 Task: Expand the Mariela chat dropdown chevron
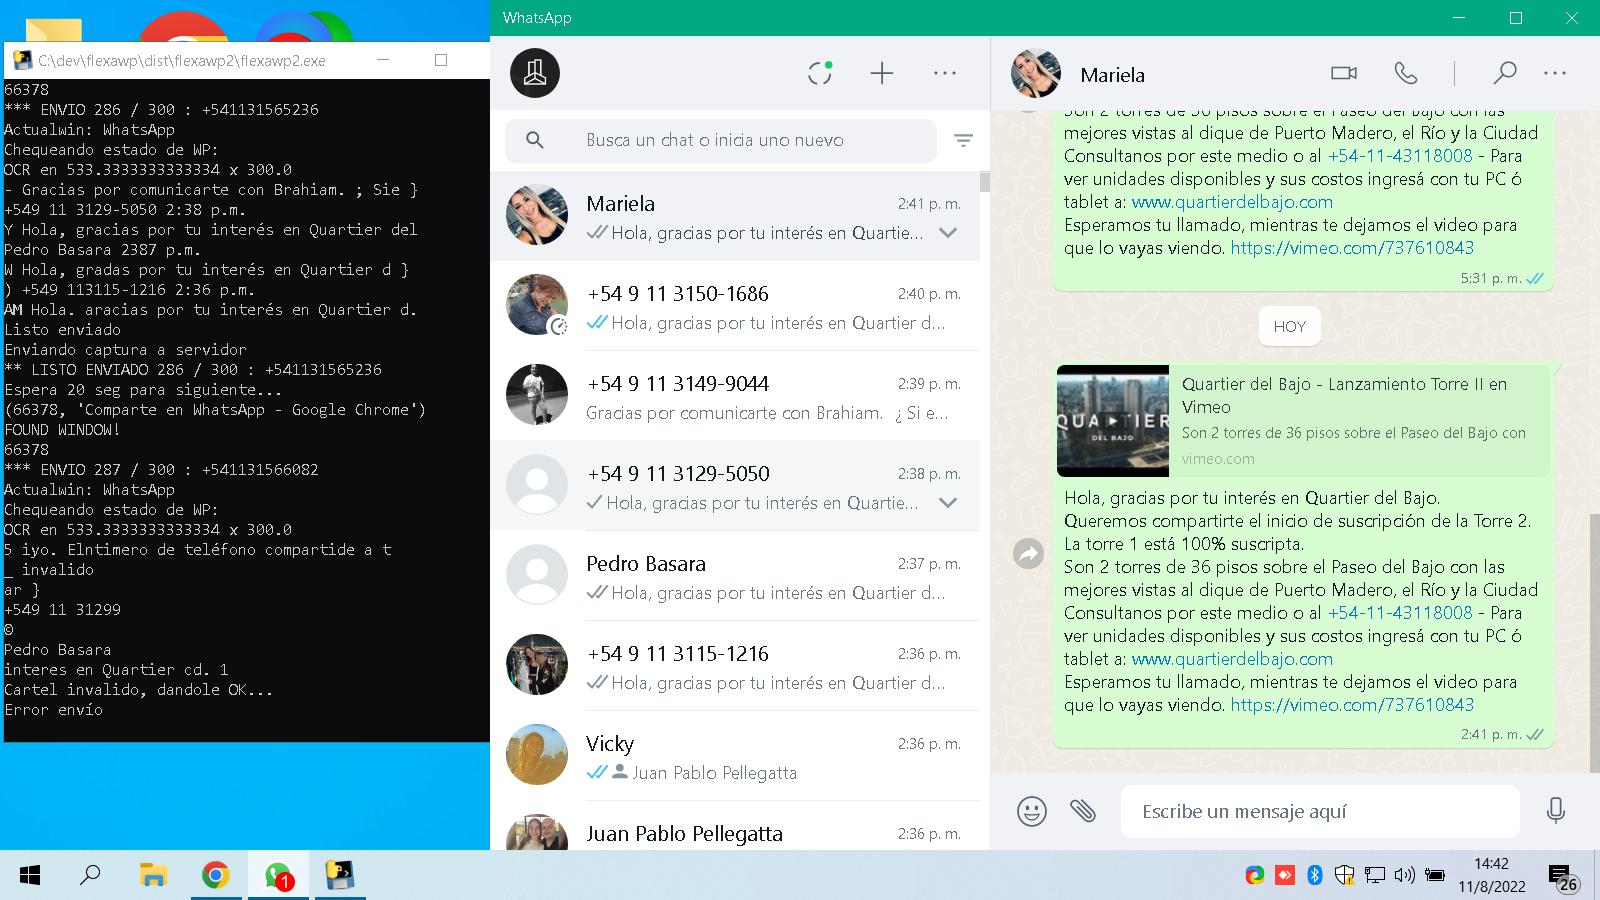(x=948, y=233)
